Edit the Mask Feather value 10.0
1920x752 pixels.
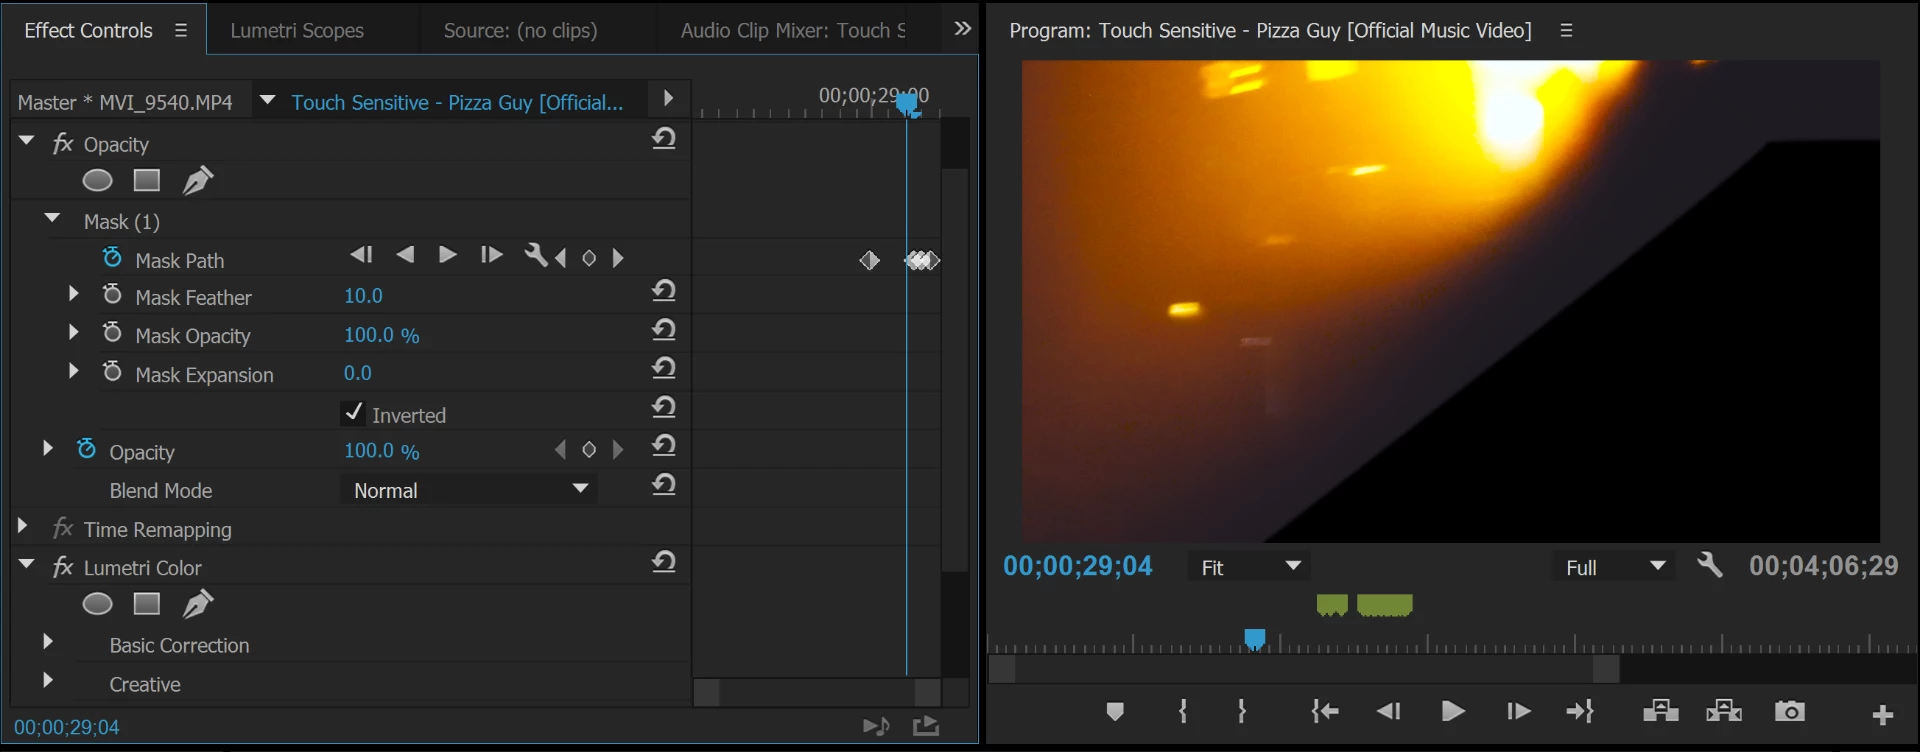tap(363, 296)
